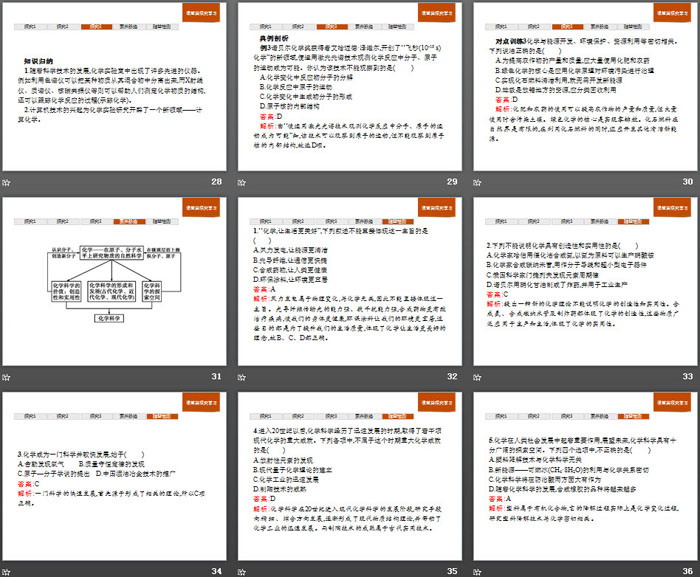The height and width of the screenshot is (577, 700).
Task: Click the animation star icon under slide 28
Action: click(6, 182)
